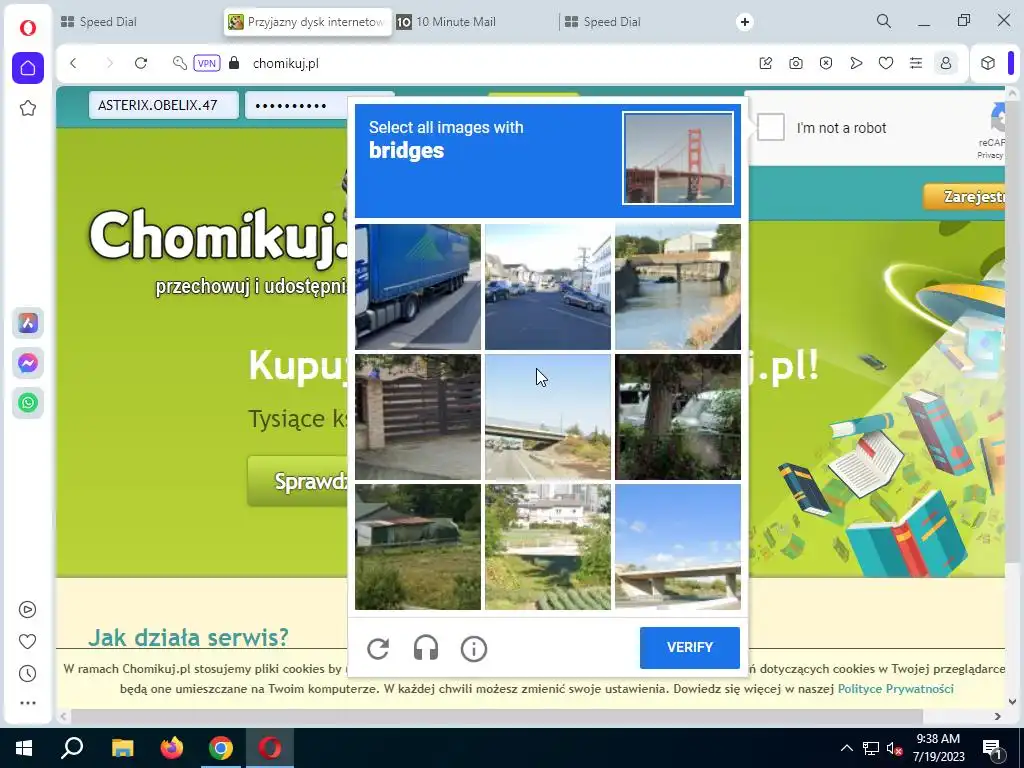Open sidebar heart pinboards icon

tap(27, 642)
